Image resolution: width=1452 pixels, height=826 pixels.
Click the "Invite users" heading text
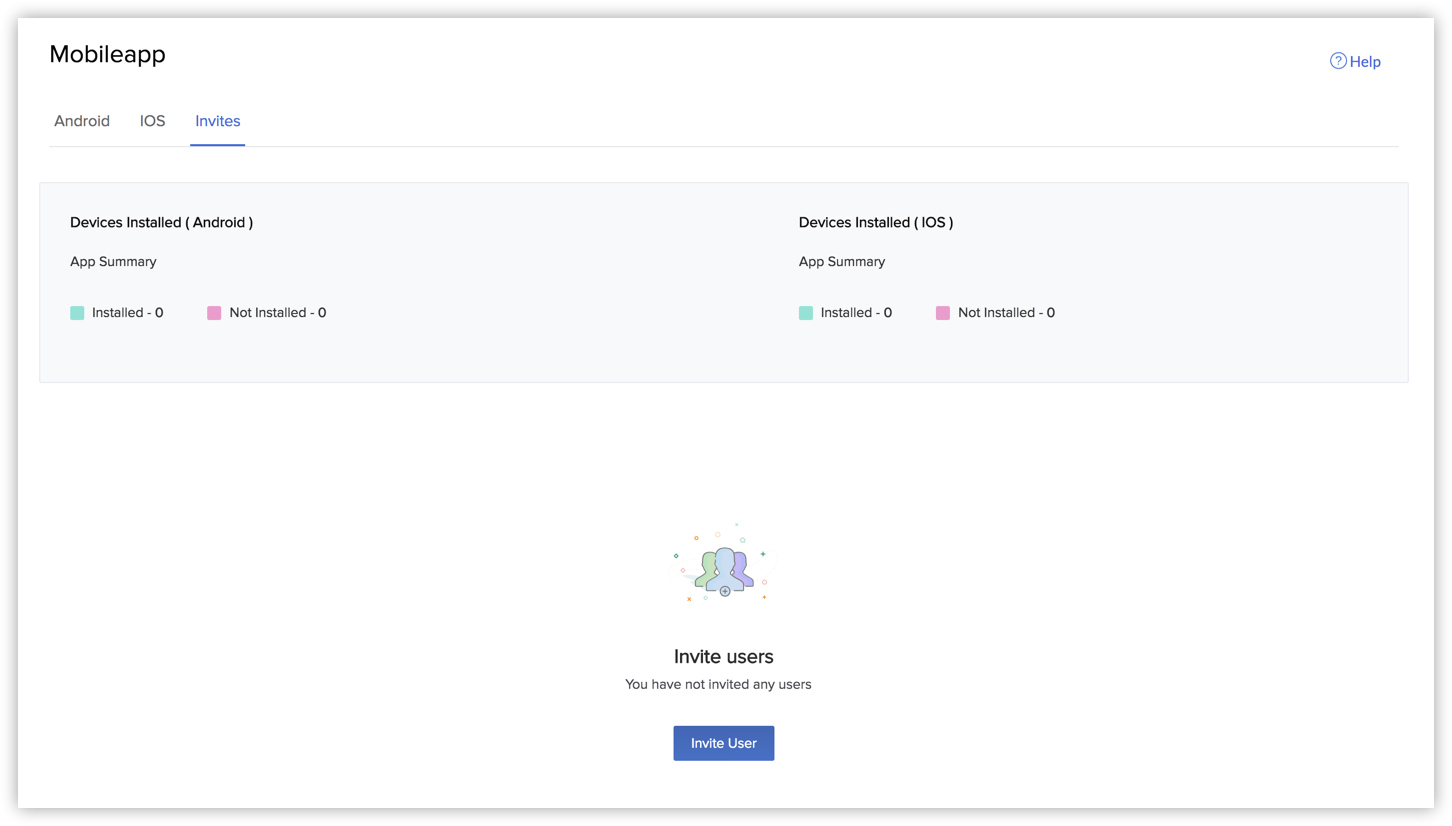pyautogui.click(x=724, y=657)
